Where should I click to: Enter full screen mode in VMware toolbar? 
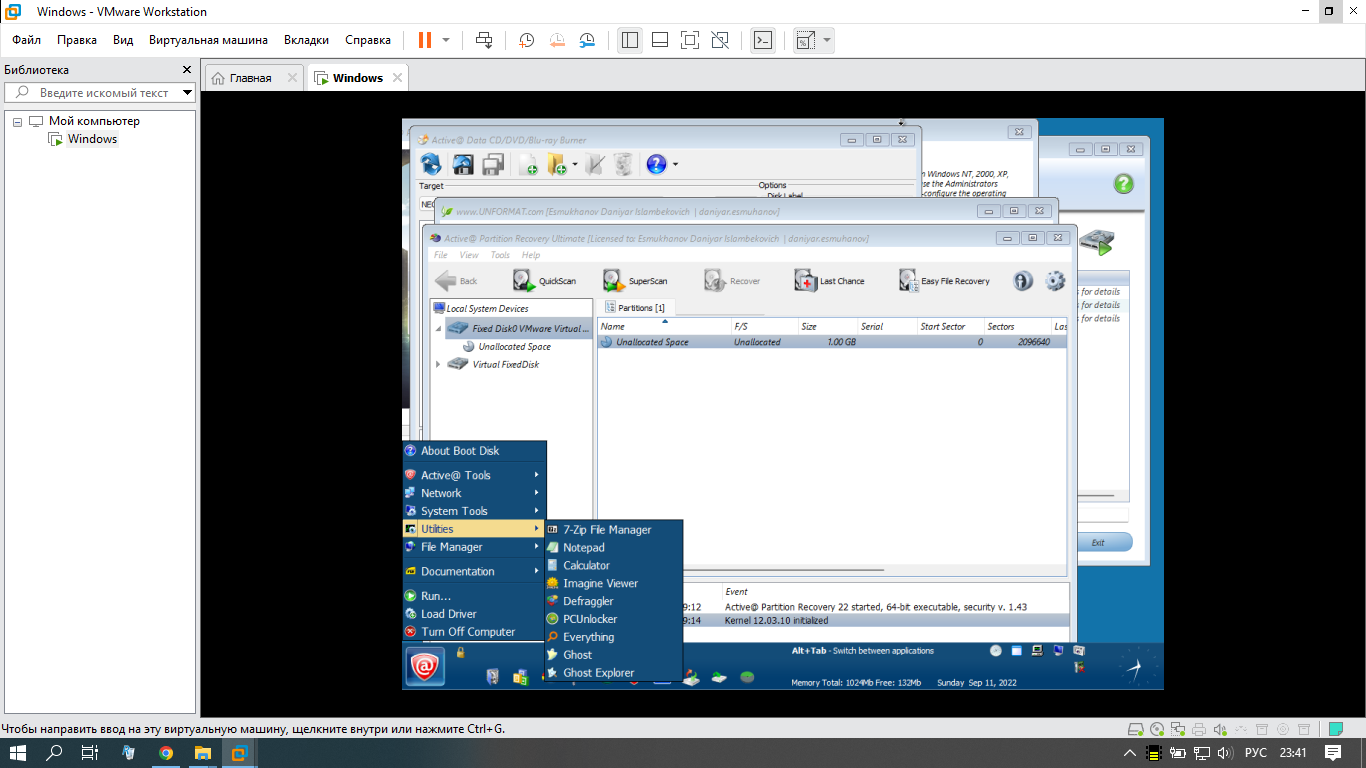pyautogui.click(x=690, y=40)
